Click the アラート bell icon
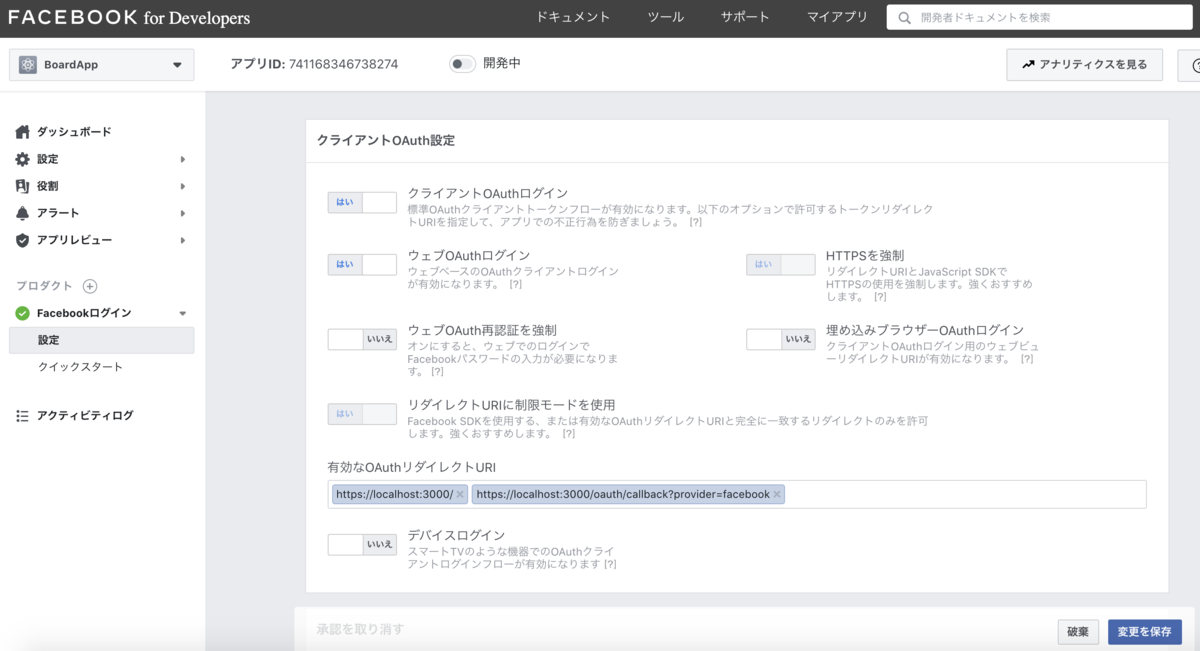The image size is (1200, 651). pyautogui.click(x=21, y=212)
